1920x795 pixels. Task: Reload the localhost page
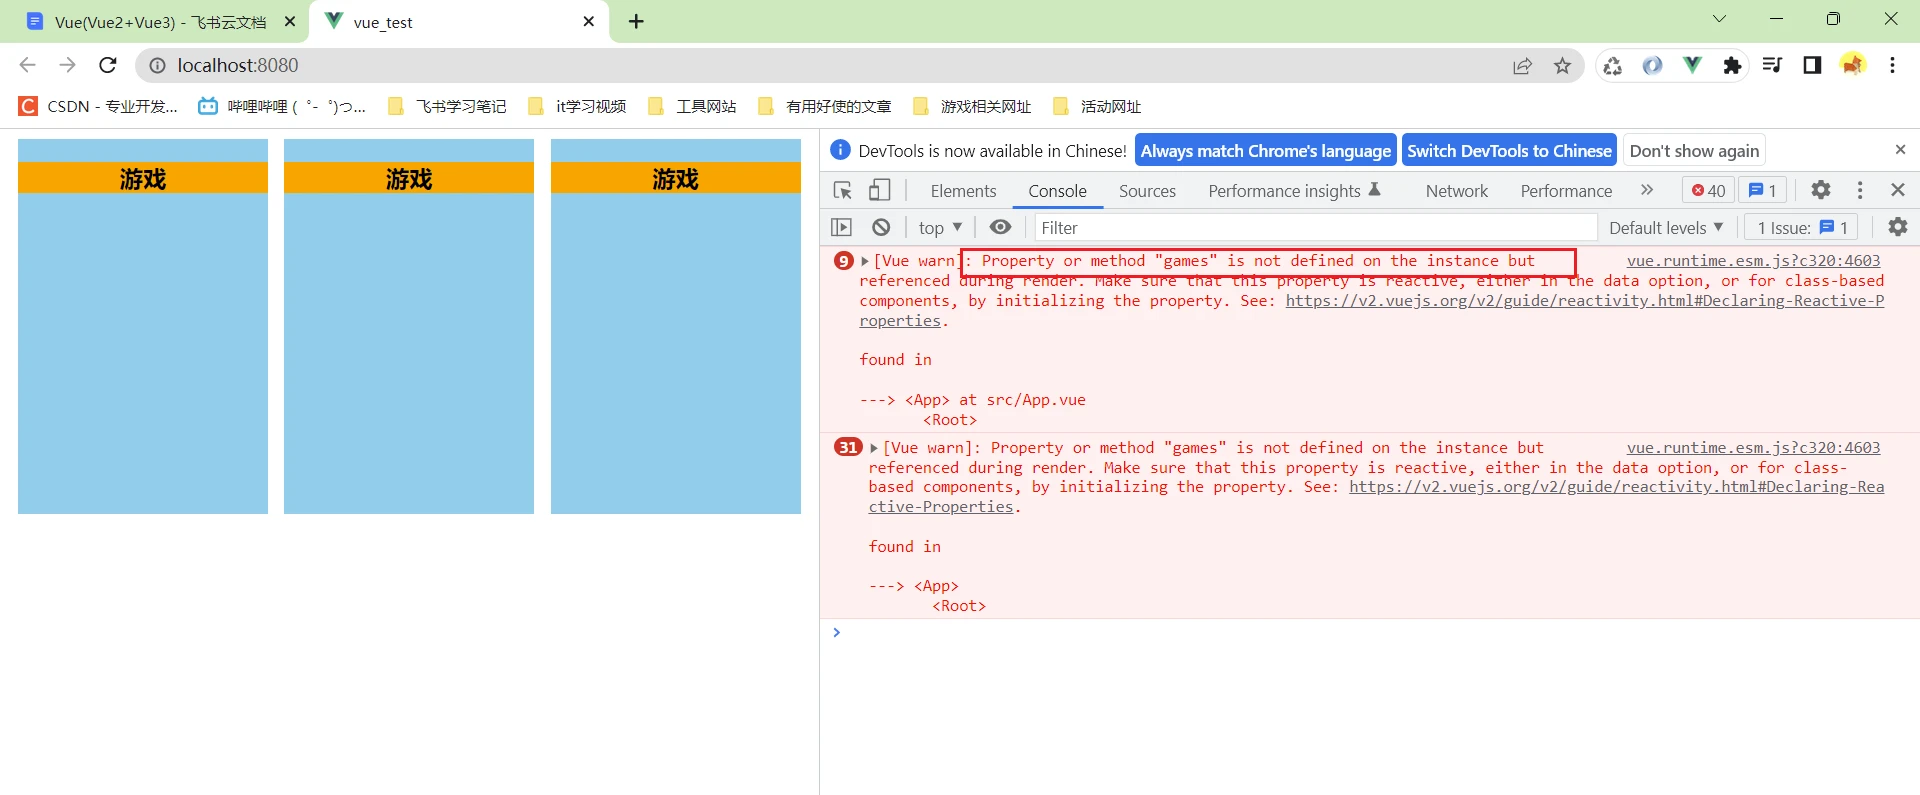click(108, 65)
